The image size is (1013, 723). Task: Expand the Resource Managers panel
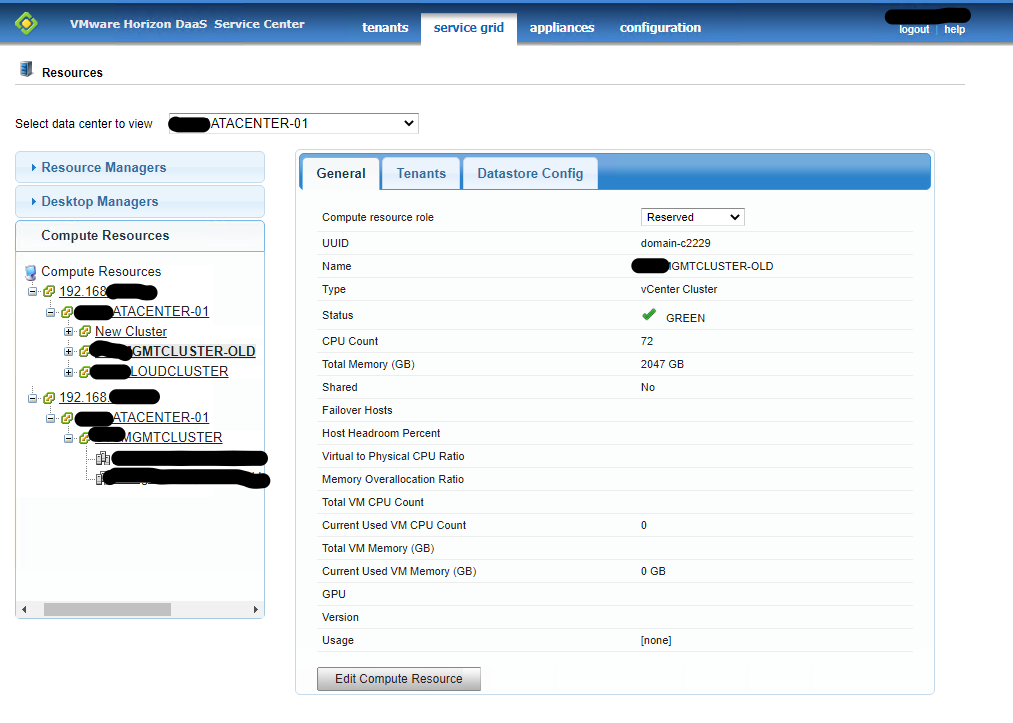tap(140, 167)
